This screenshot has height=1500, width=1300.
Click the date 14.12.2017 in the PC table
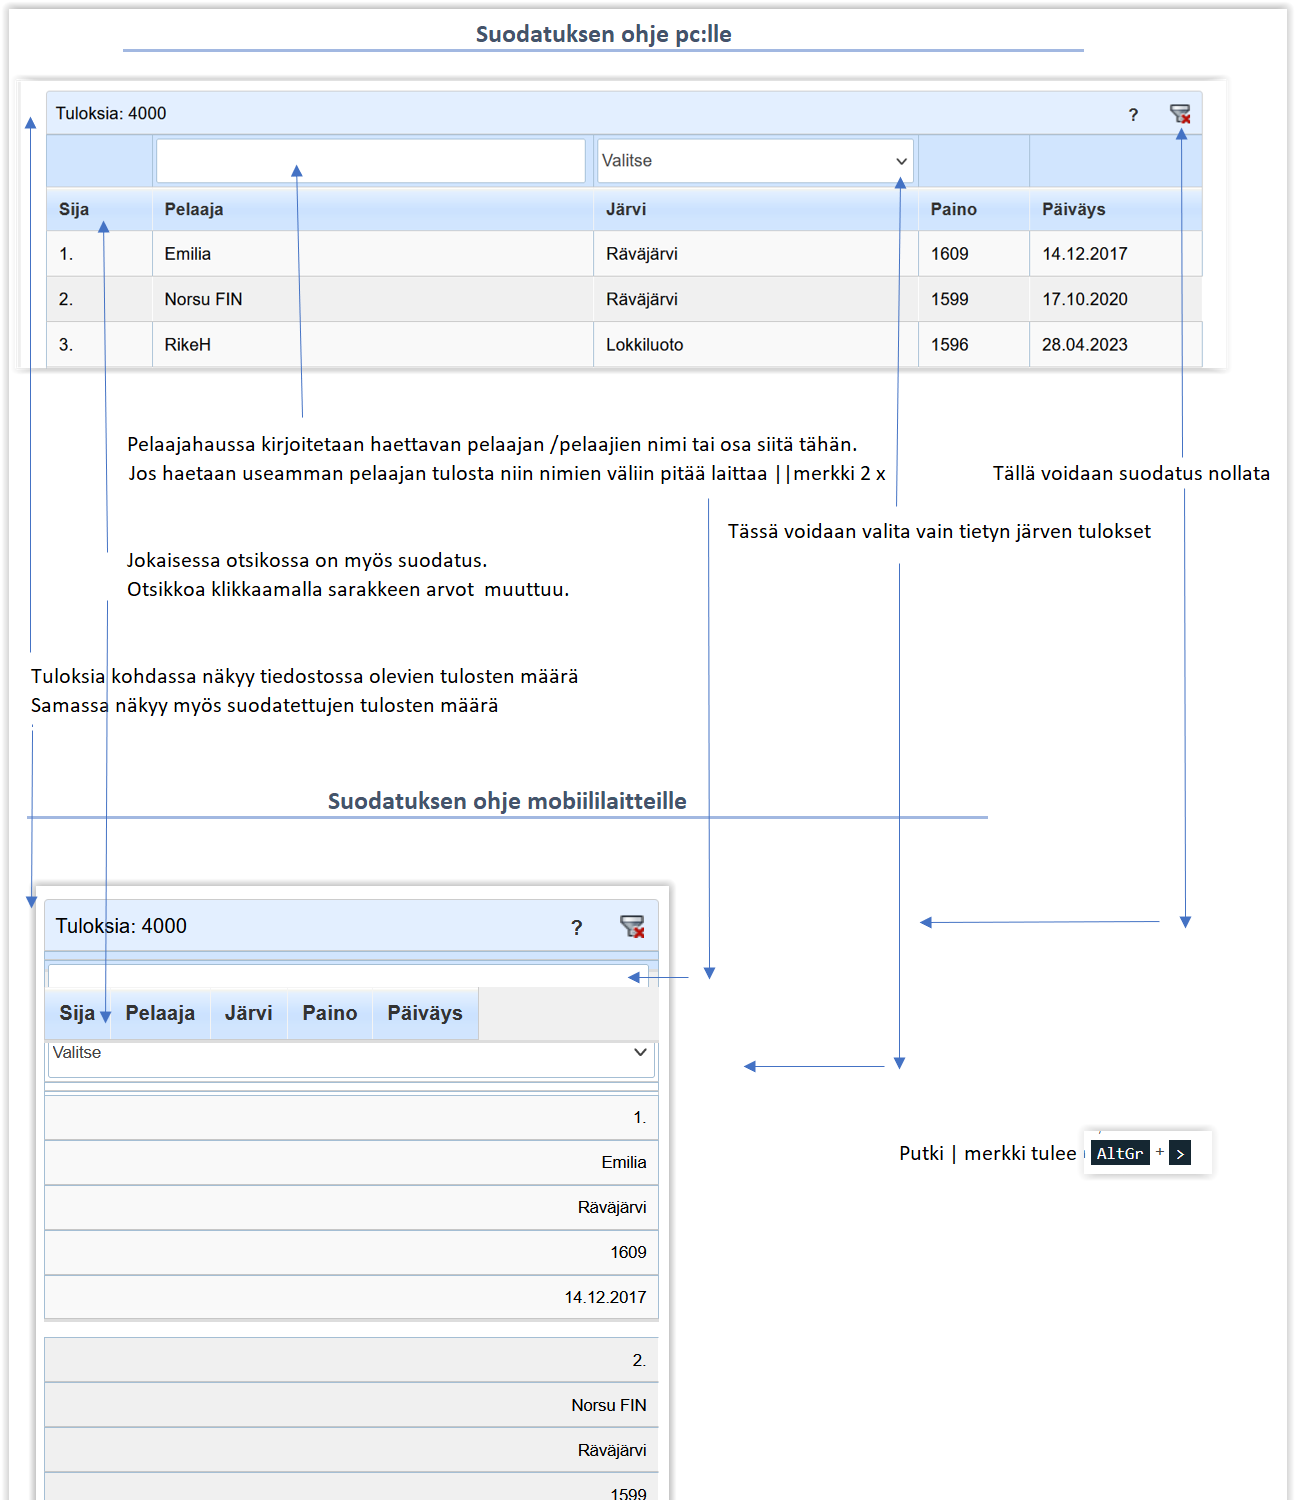[1085, 254]
